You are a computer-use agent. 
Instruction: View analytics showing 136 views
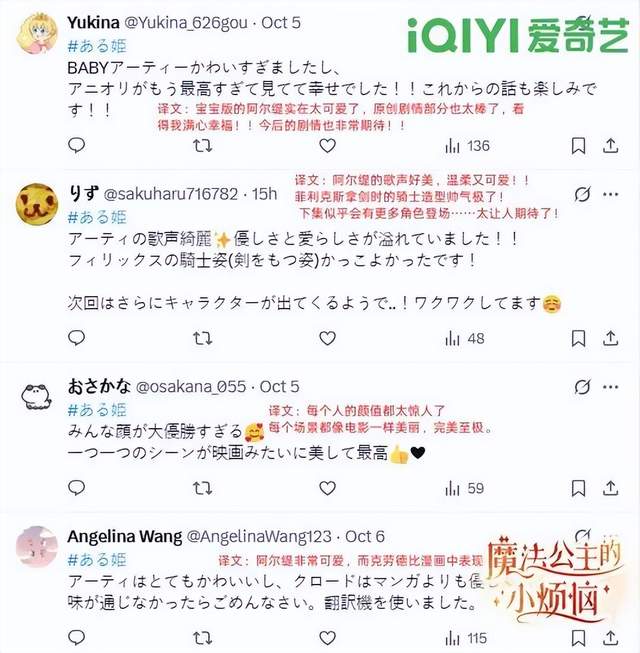pyautogui.click(x=467, y=146)
